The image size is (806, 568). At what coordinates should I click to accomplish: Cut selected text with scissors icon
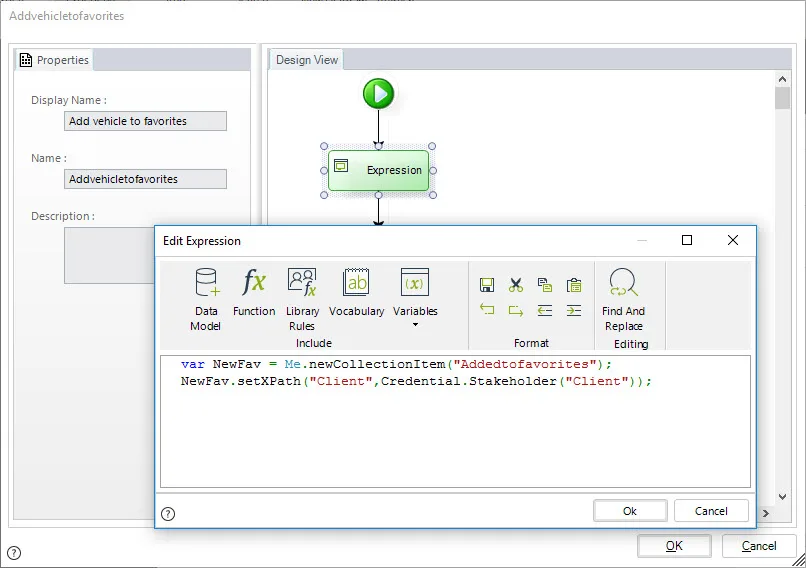516,285
